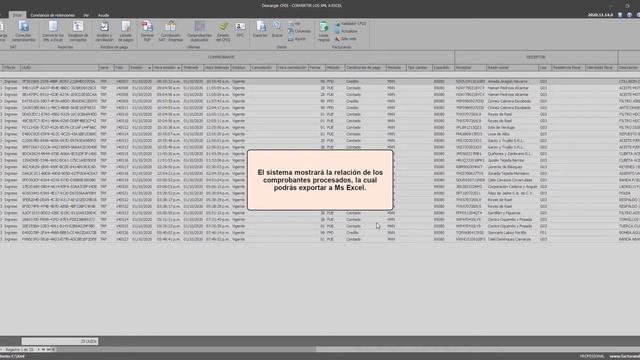Screen dimensions: 640x360
Task: Open the Ayuda tab
Action: (103, 15)
